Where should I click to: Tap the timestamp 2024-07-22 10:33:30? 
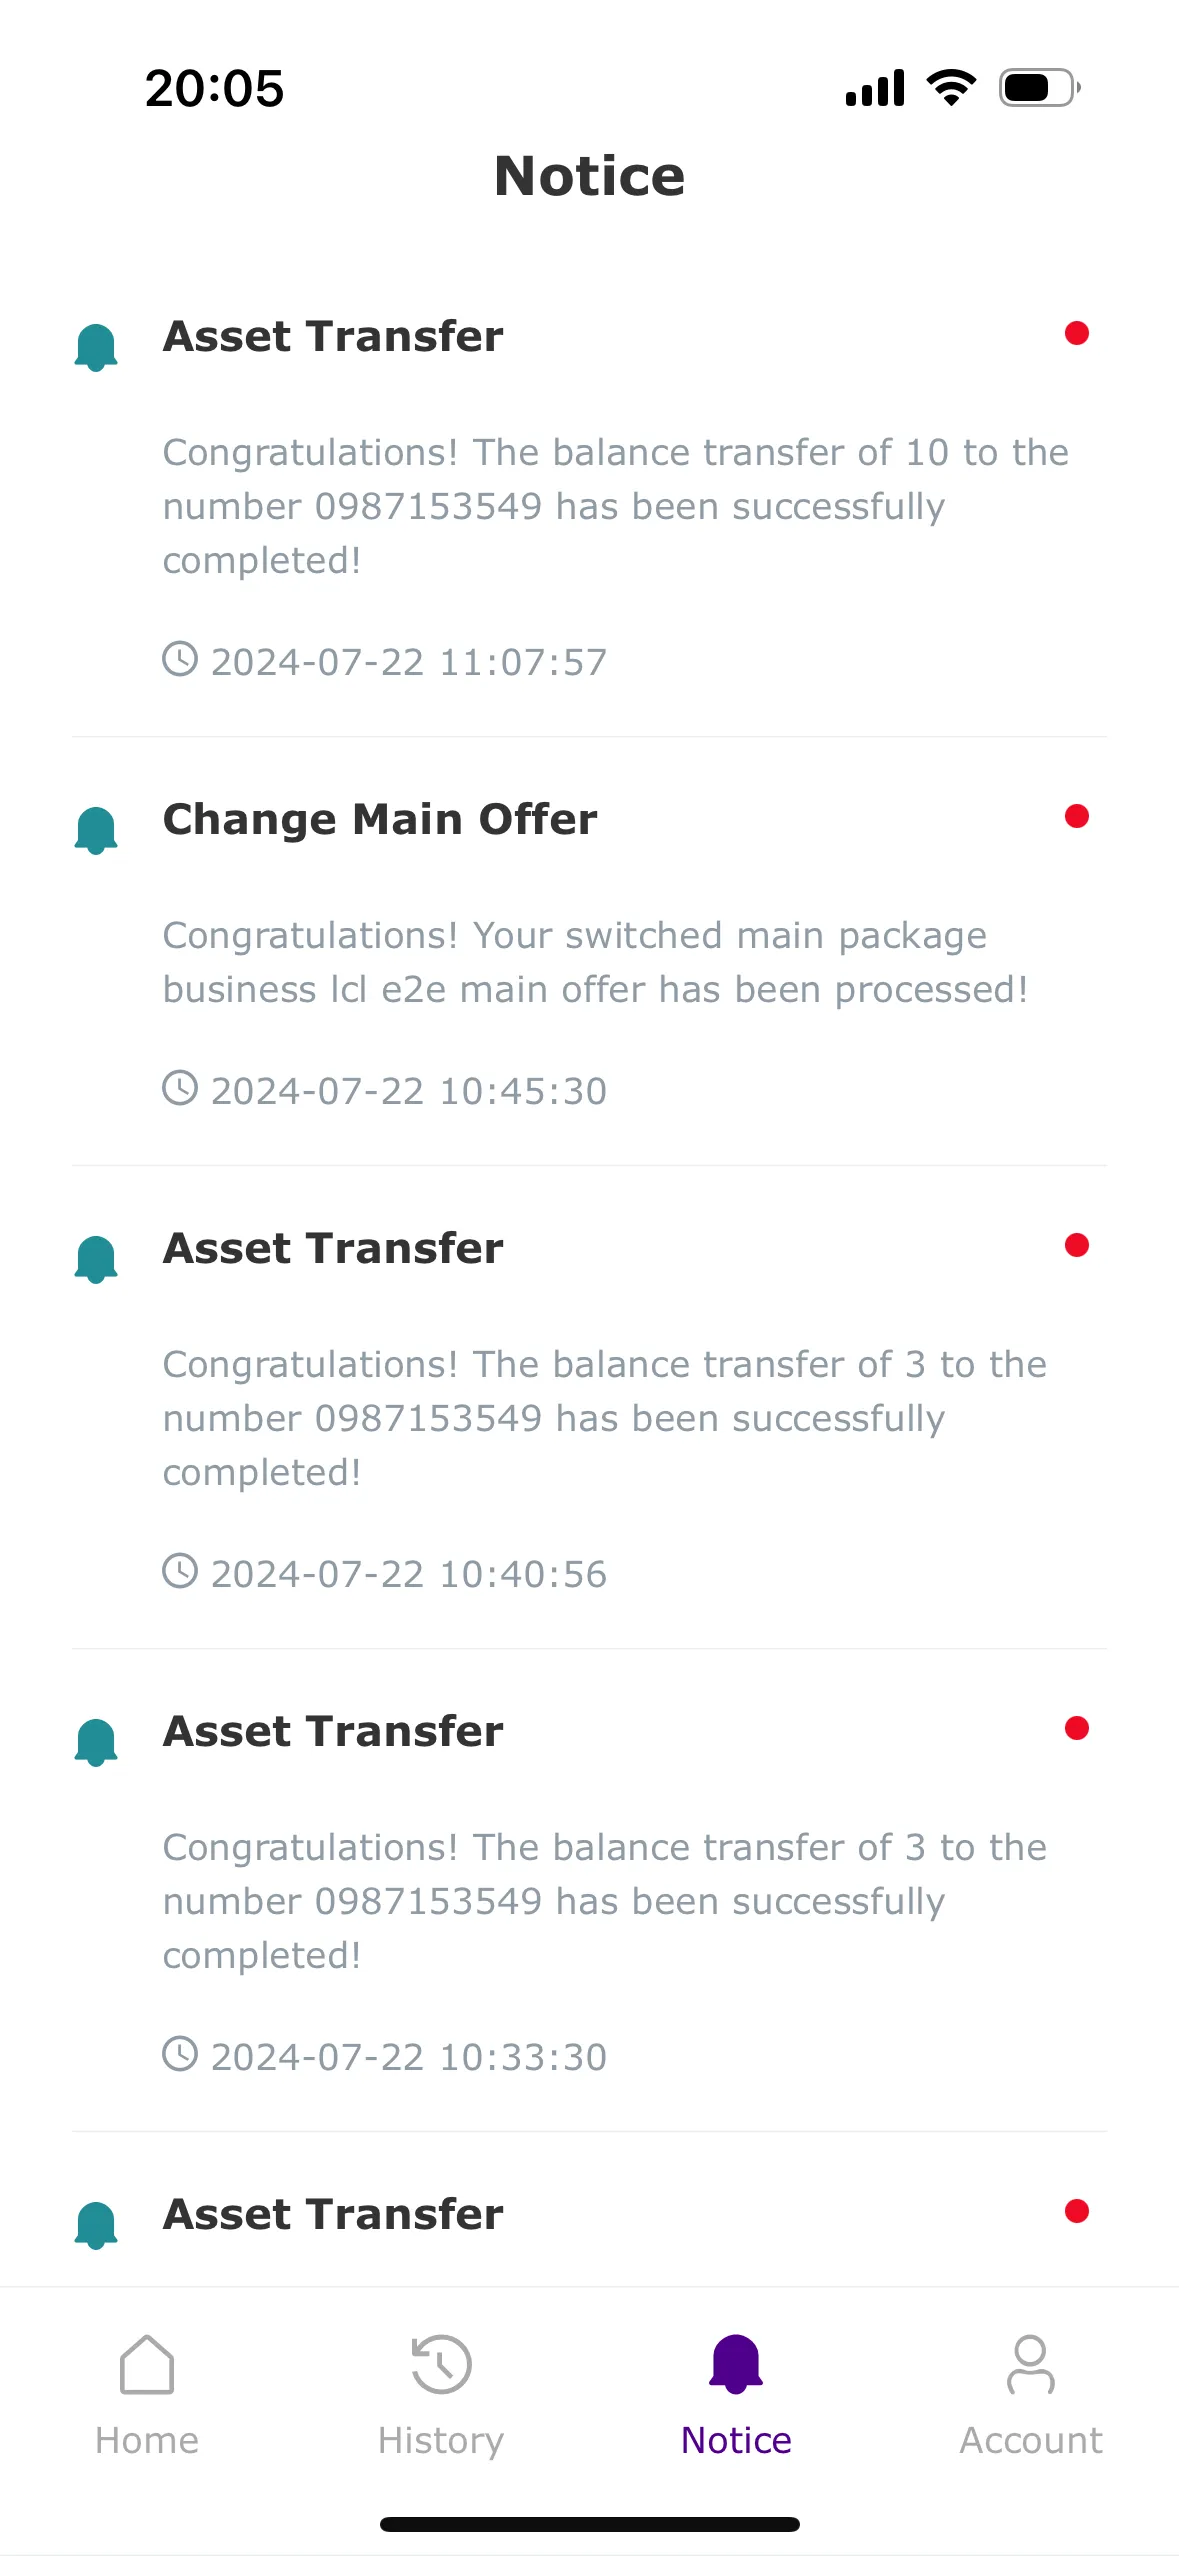tap(409, 2057)
